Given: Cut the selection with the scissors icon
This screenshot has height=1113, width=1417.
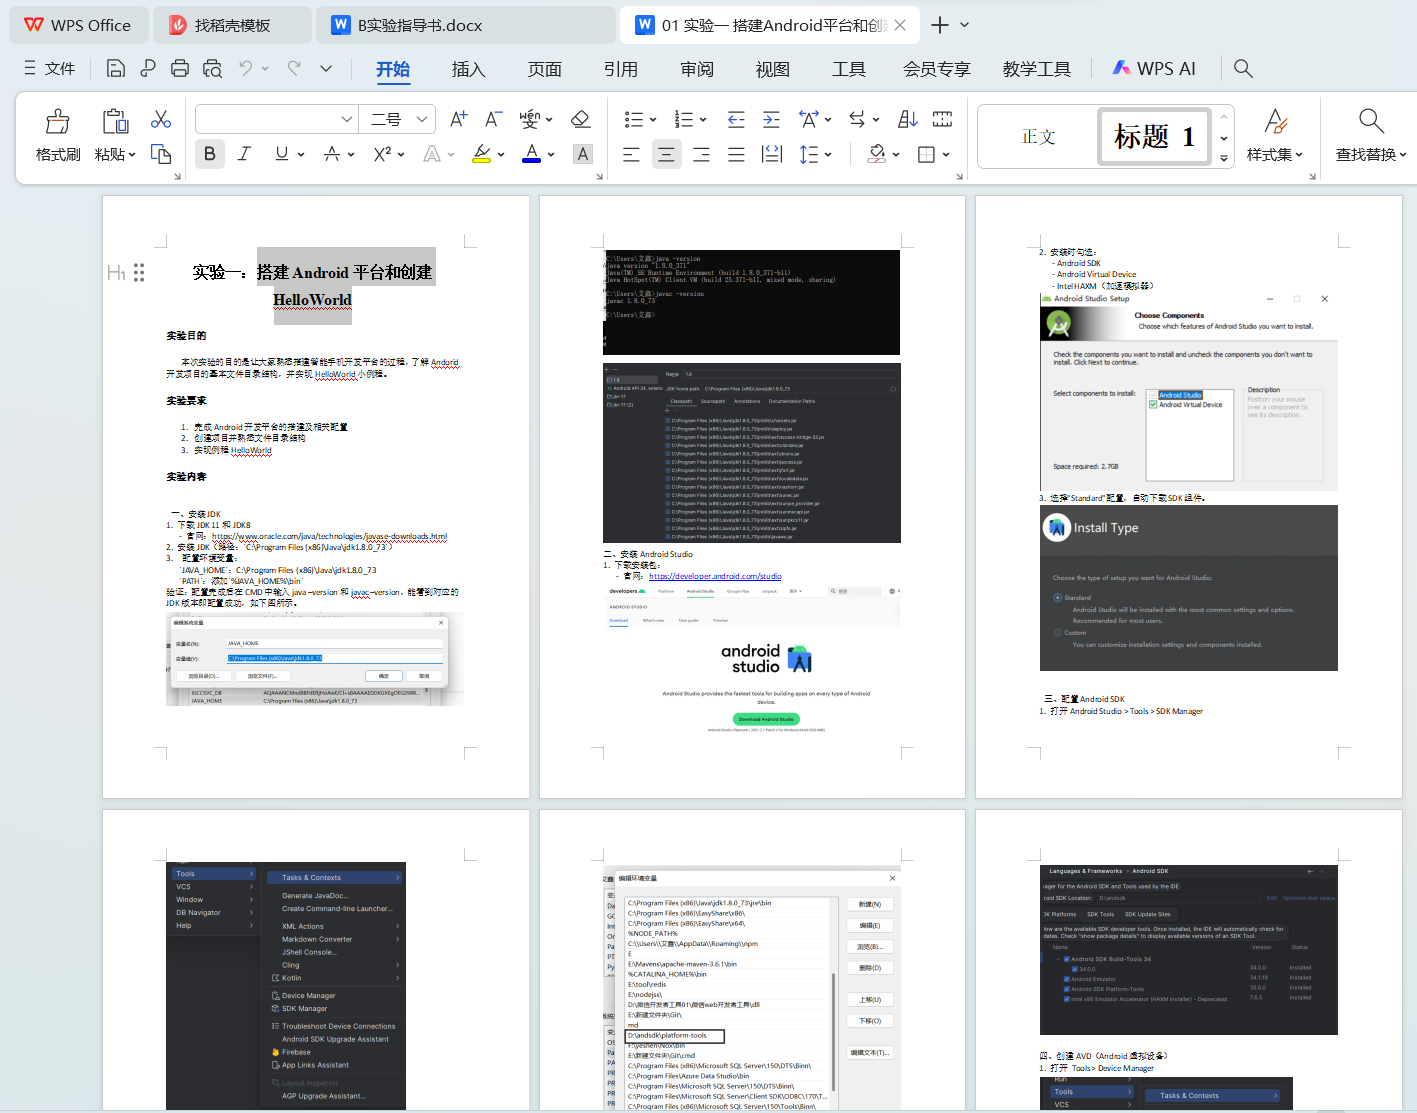Looking at the screenshot, I should tap(161, 119).
